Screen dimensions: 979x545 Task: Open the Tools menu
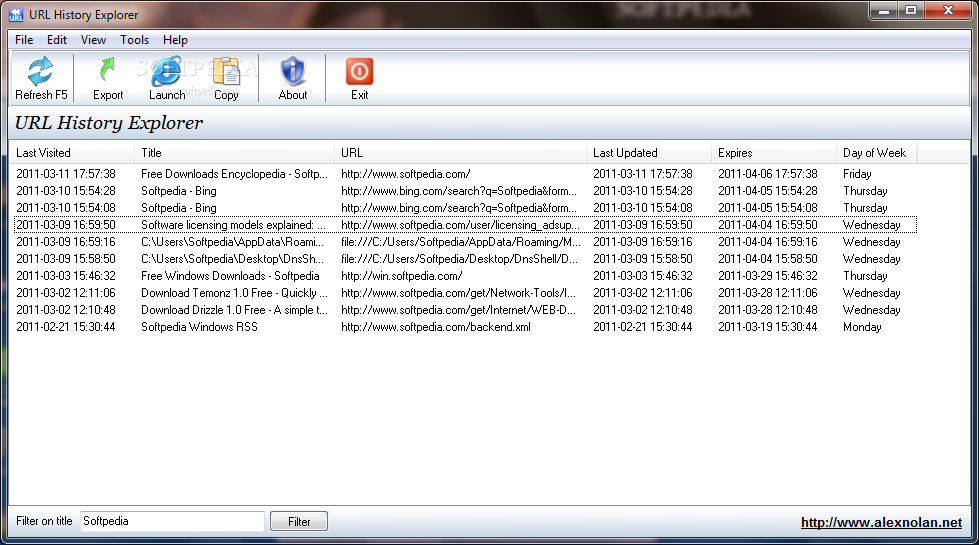[134, 40]
